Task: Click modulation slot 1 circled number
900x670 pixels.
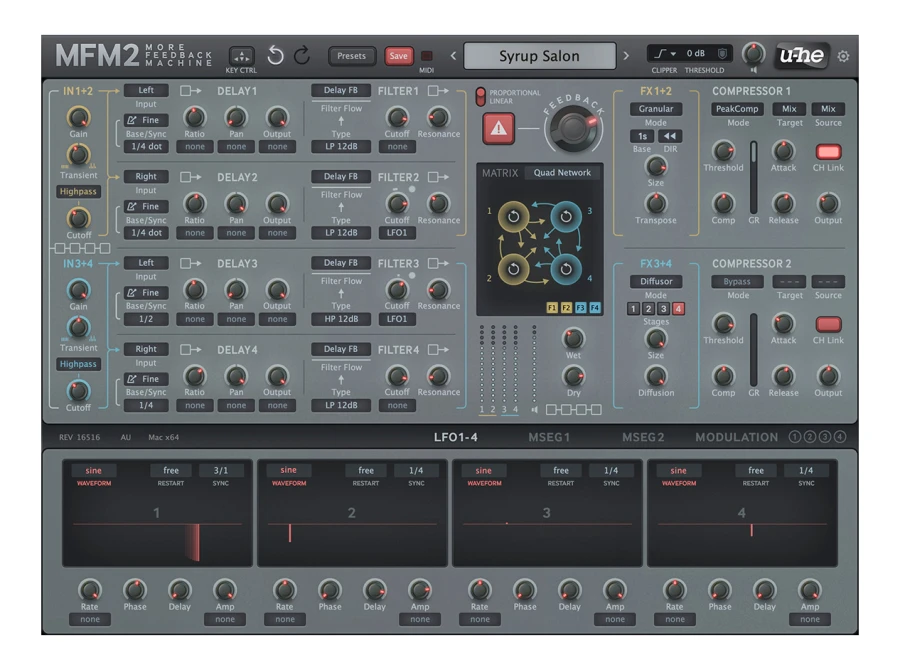Action: (x=795, y=437)
